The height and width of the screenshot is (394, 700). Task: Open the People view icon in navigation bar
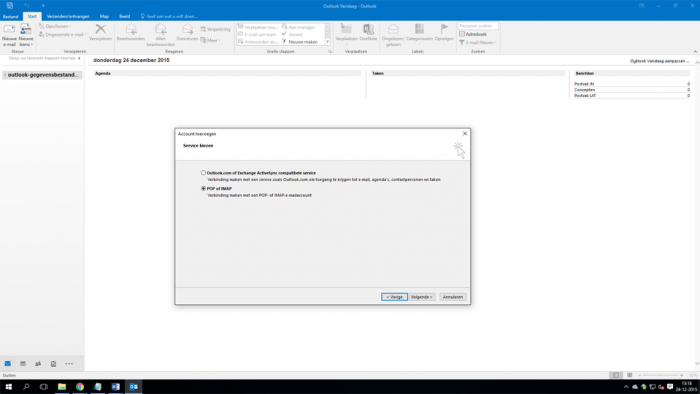pos(38,364)
